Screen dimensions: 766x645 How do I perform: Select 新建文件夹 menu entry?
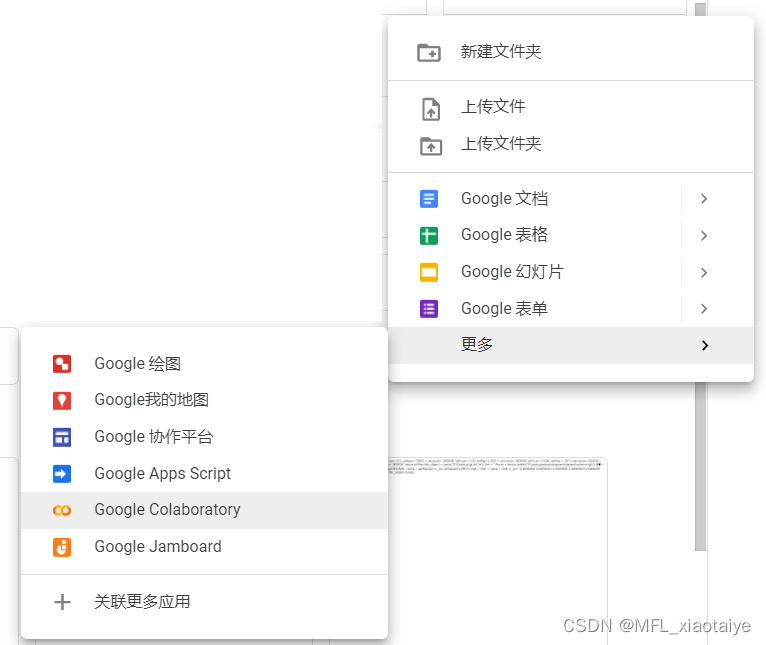pos(571,52)
